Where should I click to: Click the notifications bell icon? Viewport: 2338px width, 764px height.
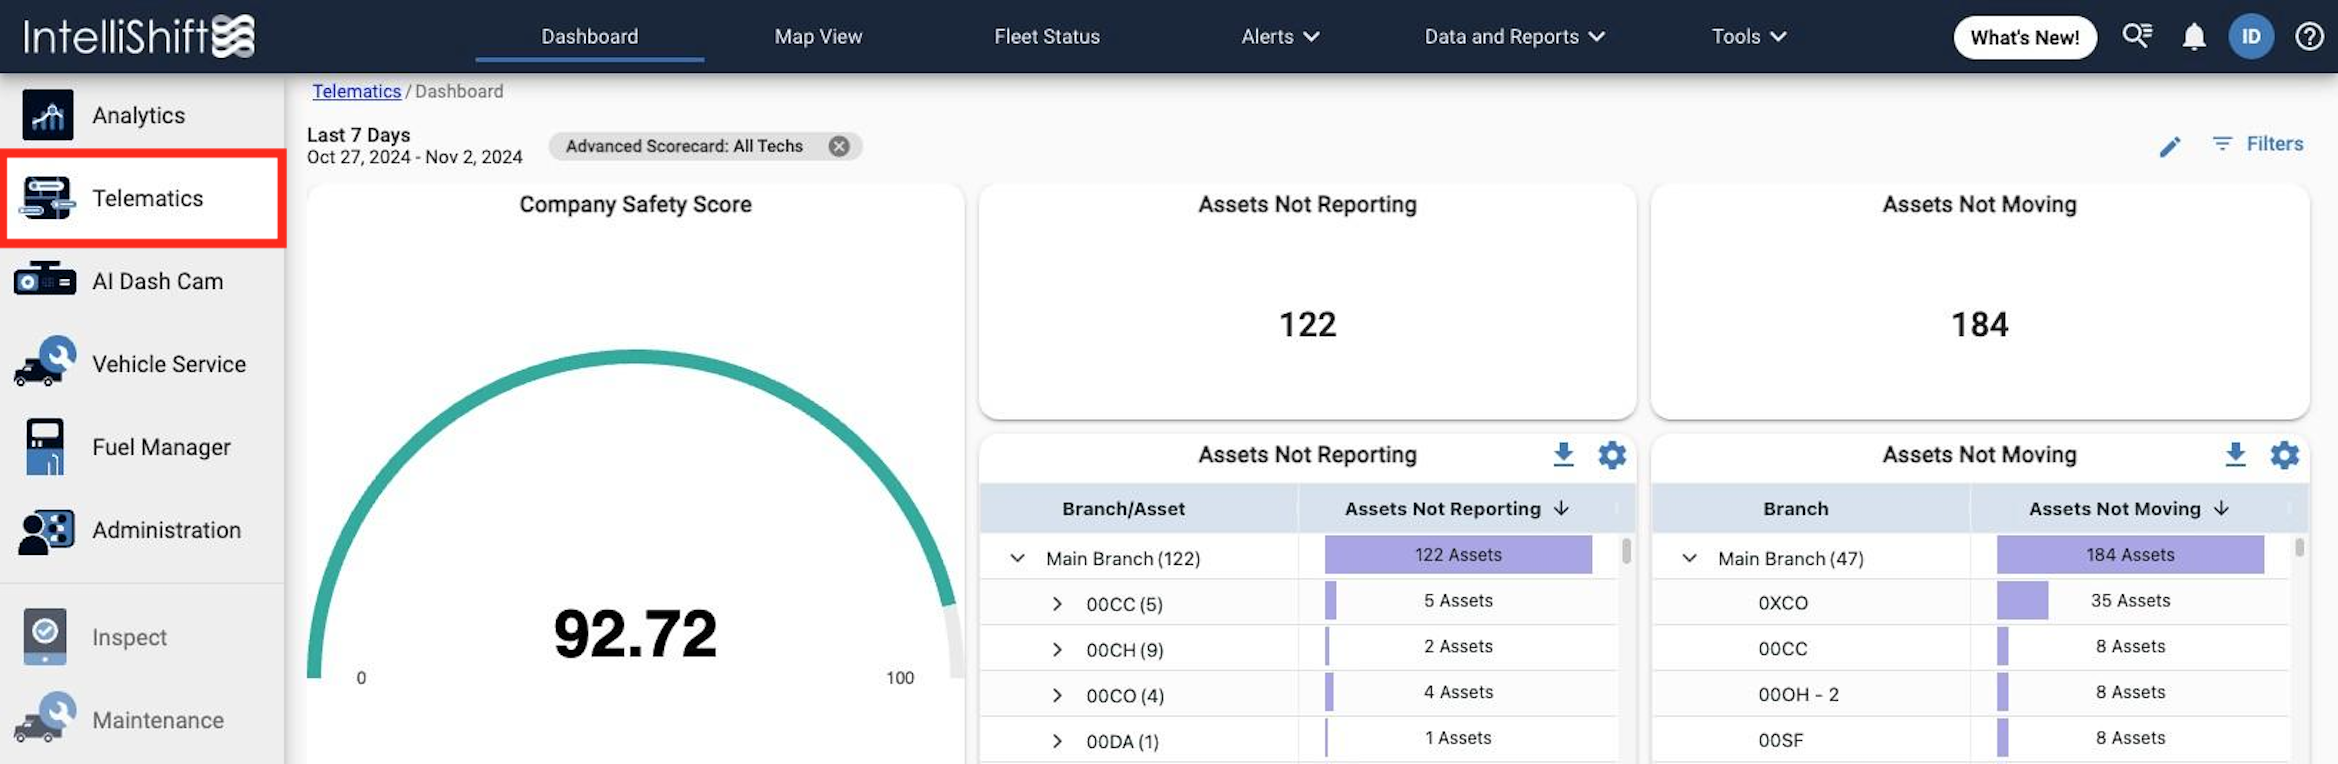pyautogui.click(x=2193, y=37)
